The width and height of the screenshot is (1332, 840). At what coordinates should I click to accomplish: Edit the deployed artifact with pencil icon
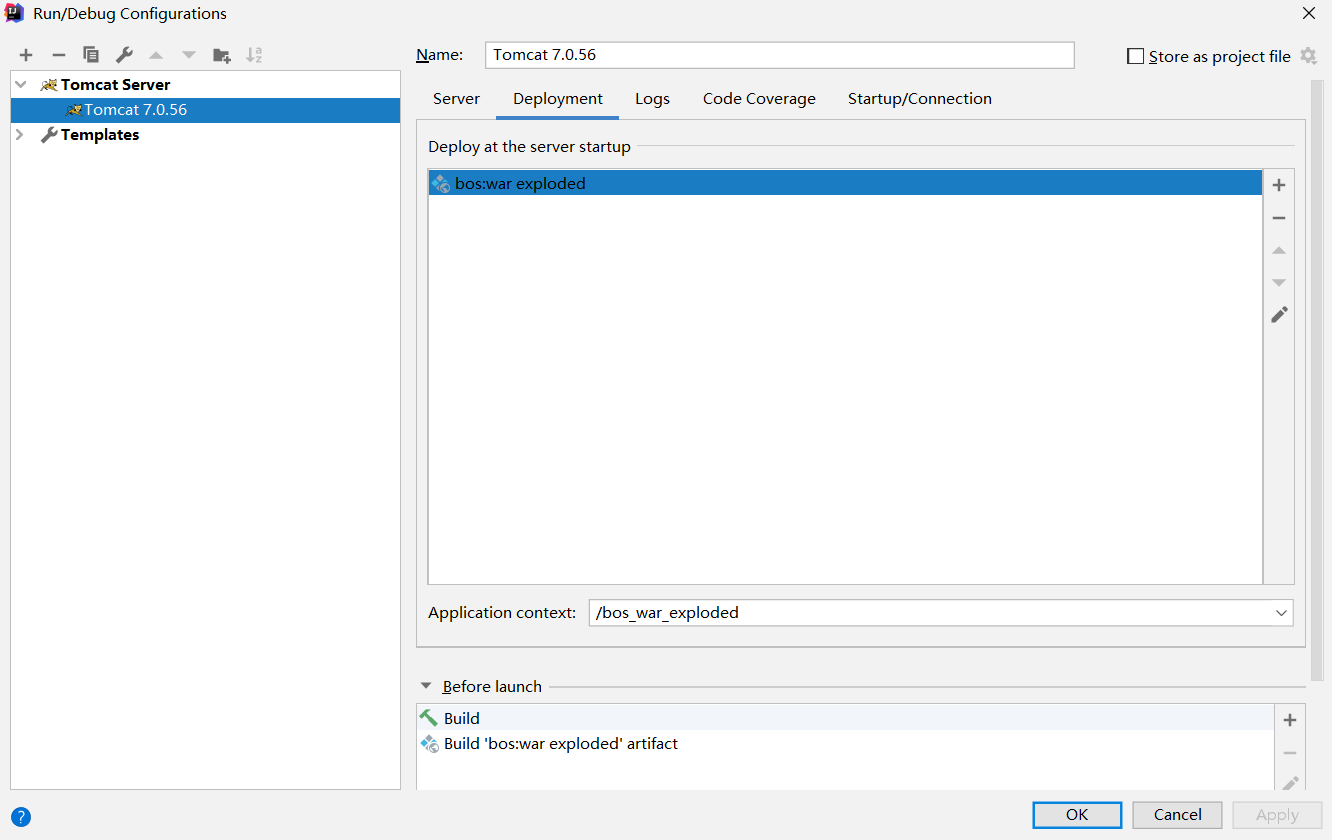(x=1279, y=315)
